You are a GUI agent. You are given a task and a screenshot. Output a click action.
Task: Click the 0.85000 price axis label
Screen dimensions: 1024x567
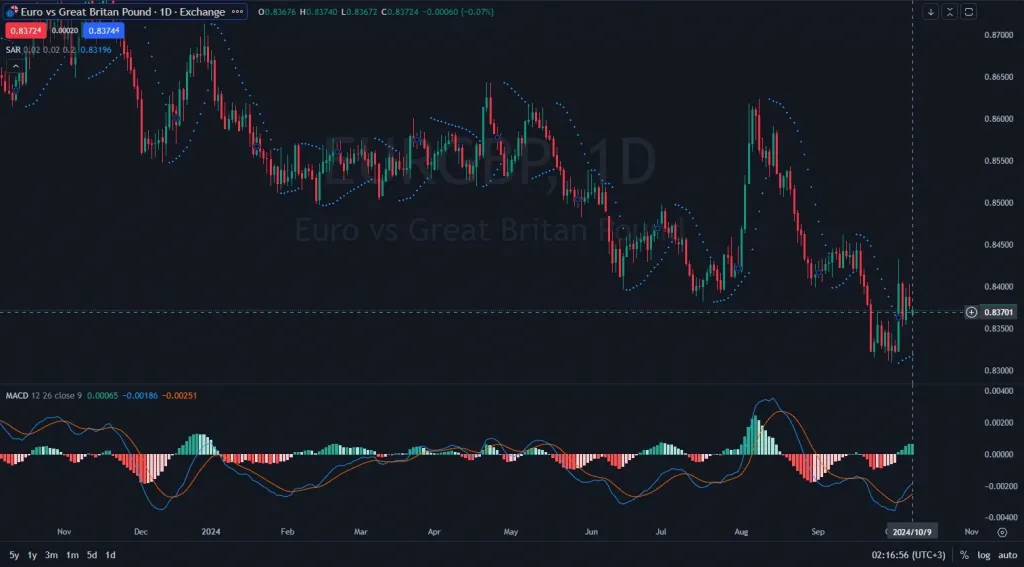(x=998, y=203)
